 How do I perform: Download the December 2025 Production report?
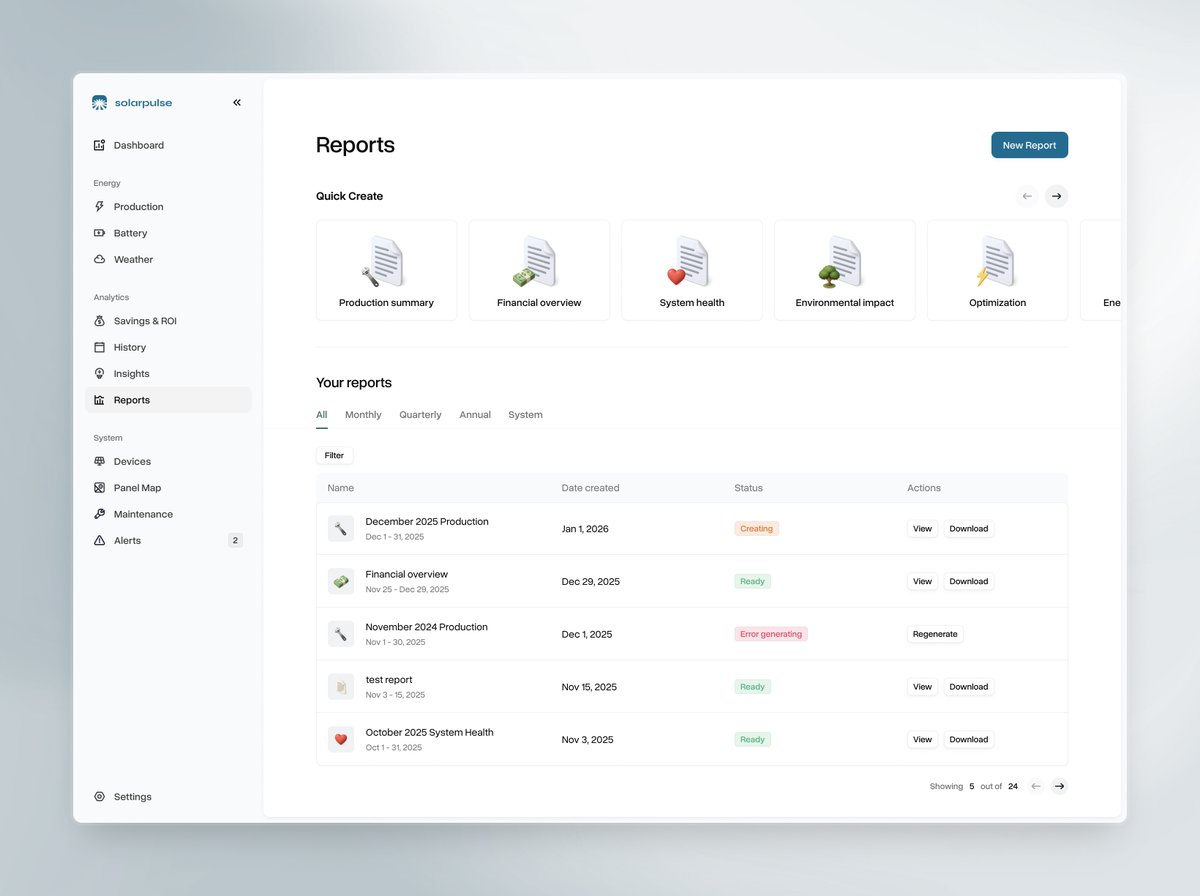(968, 529)
